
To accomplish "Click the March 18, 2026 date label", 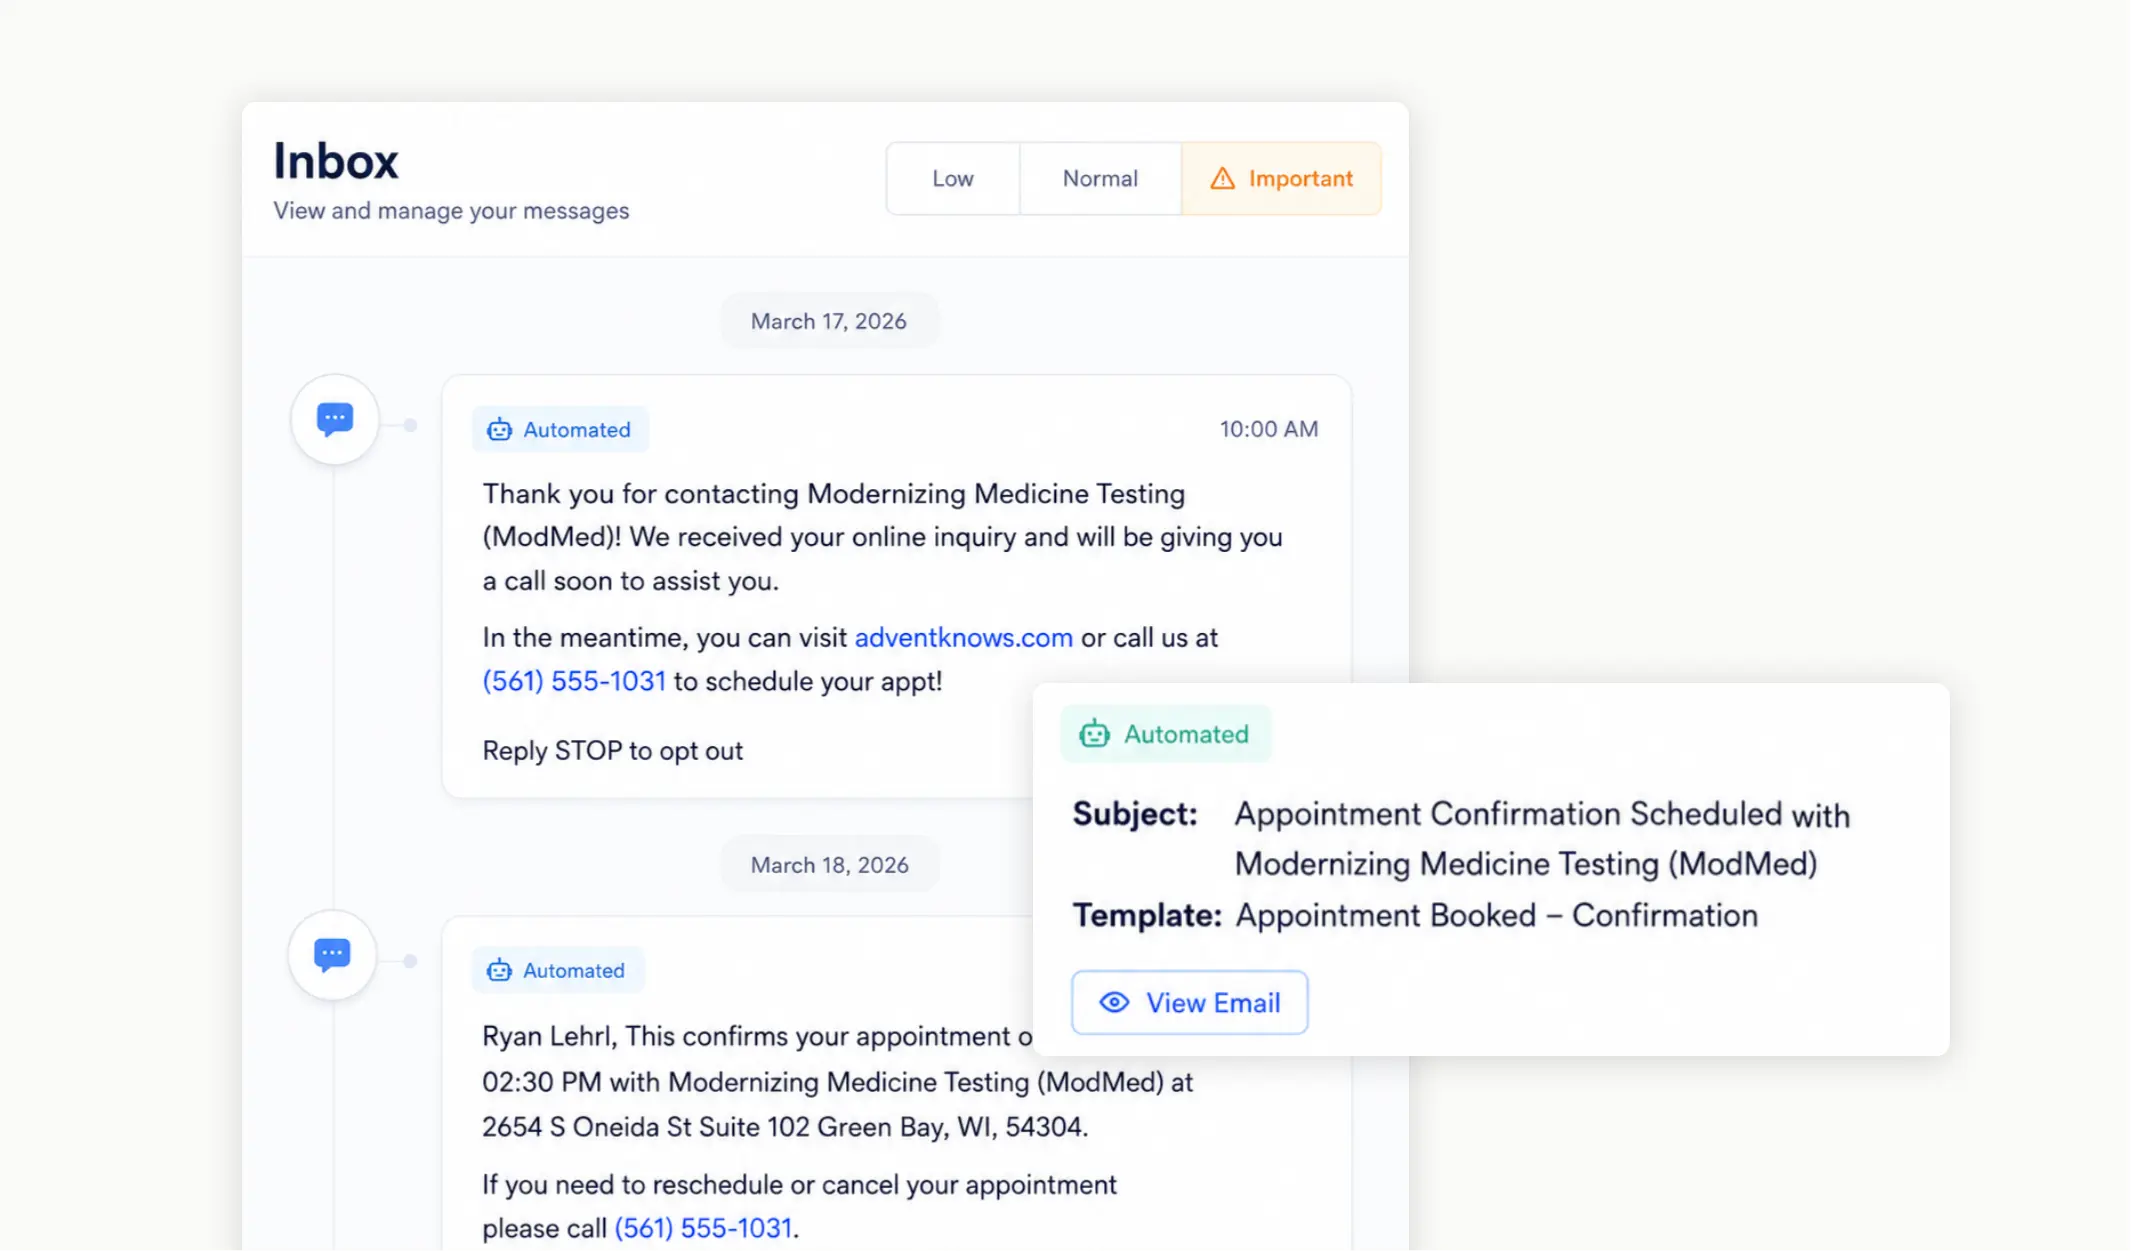I will pyautogui.click(x=829, y=865).
